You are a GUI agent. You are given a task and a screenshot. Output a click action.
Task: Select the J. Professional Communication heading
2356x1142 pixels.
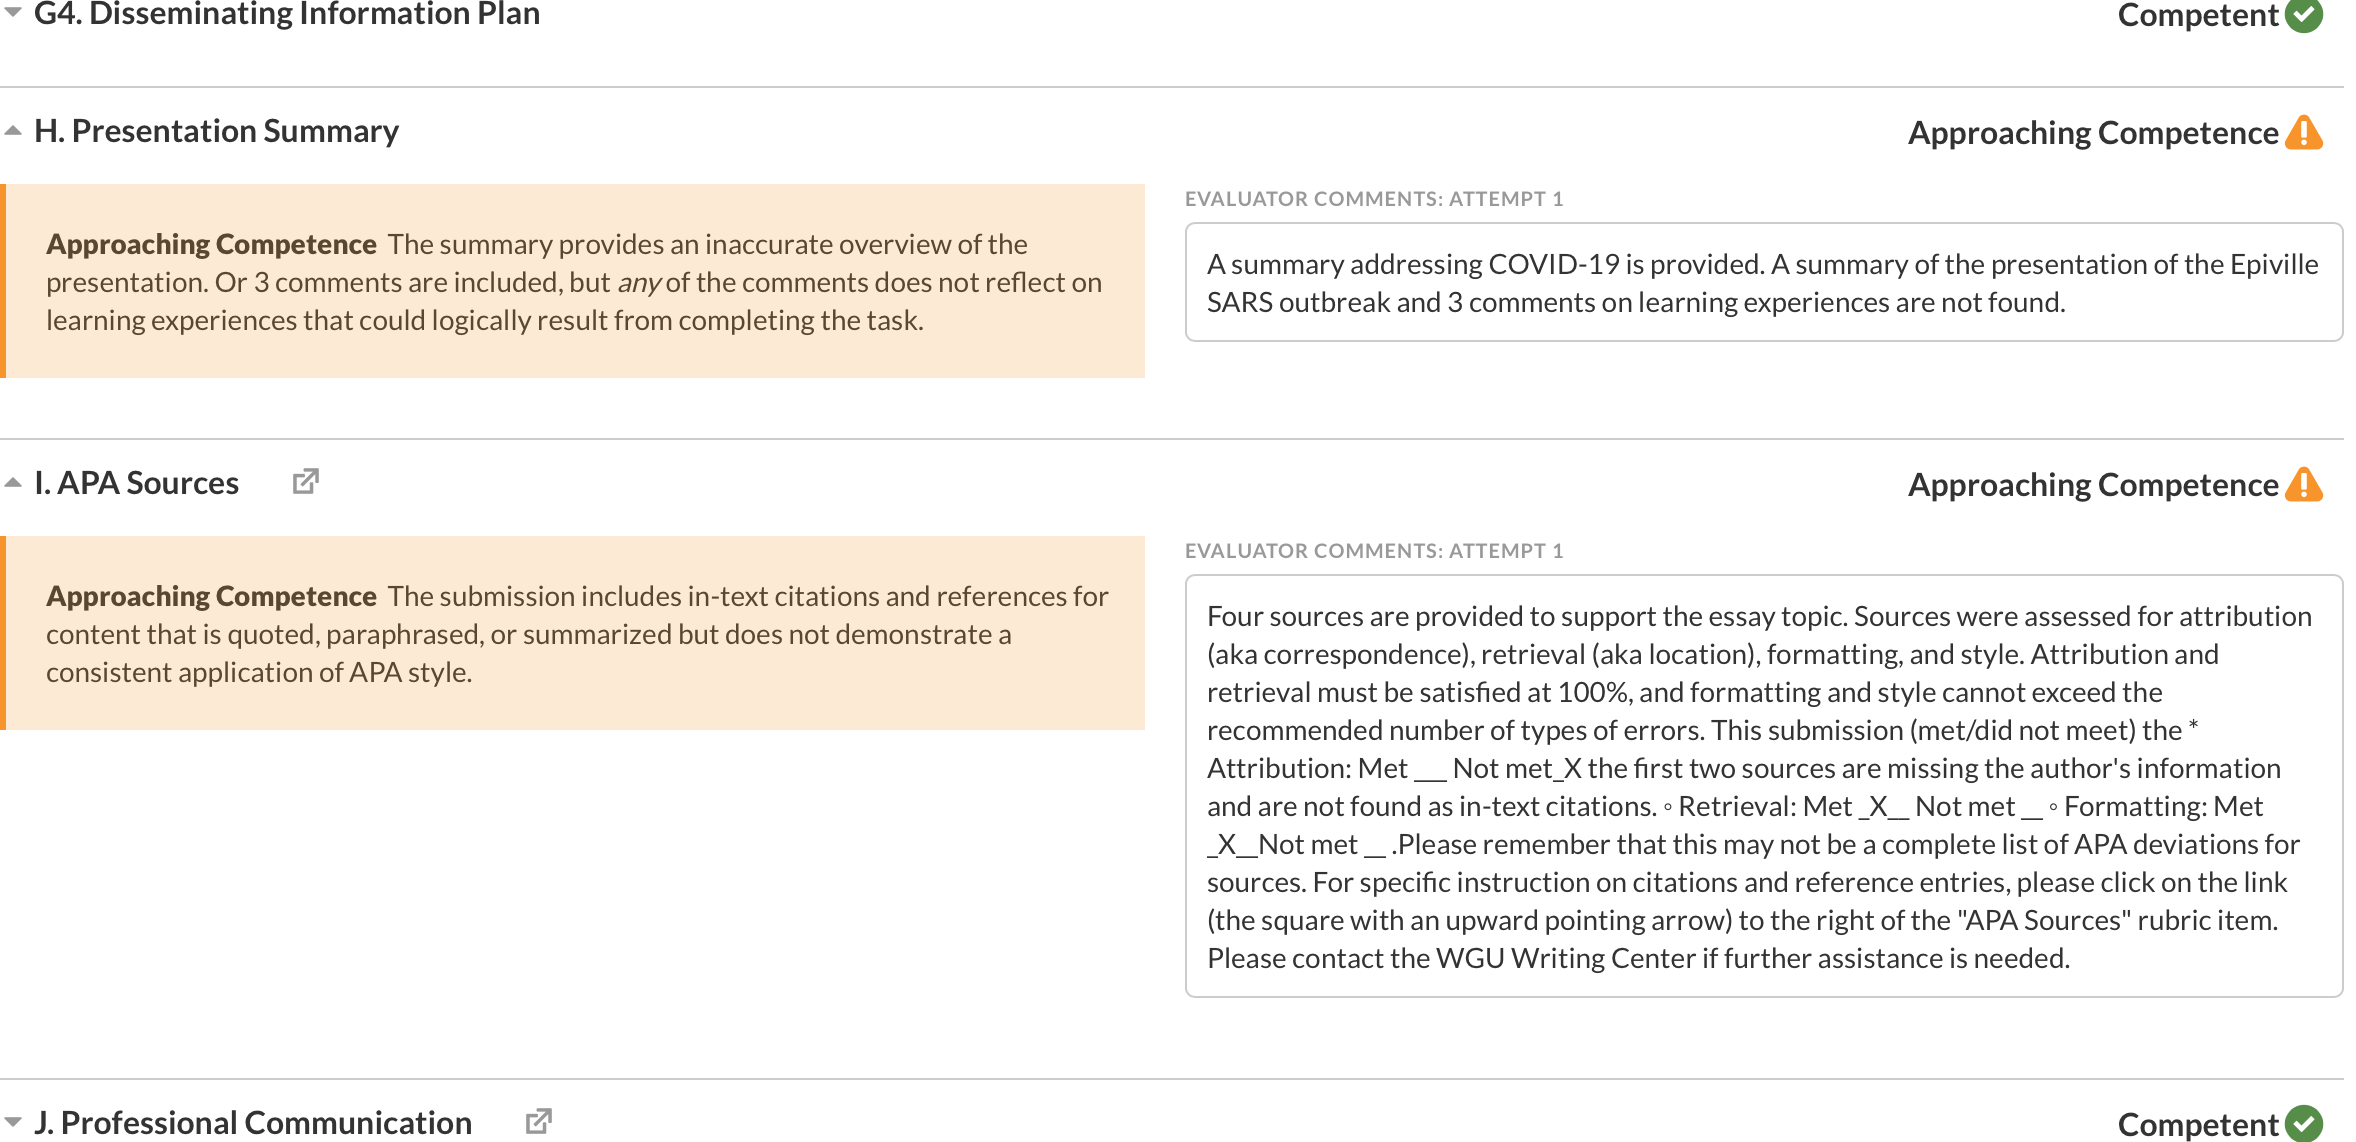[253, 1122]
